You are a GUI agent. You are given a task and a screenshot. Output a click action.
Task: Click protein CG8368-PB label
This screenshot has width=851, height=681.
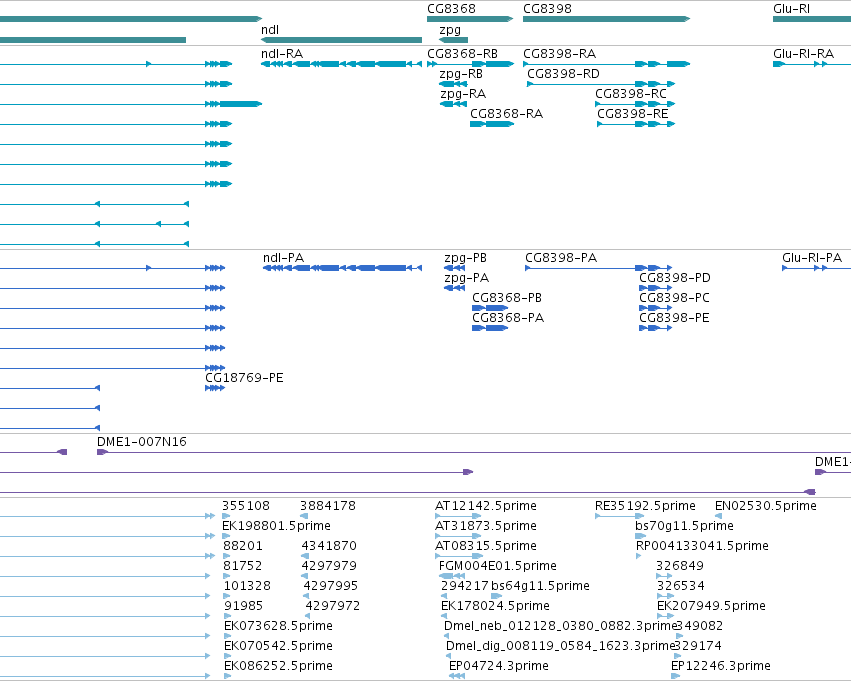click(507, 298)
